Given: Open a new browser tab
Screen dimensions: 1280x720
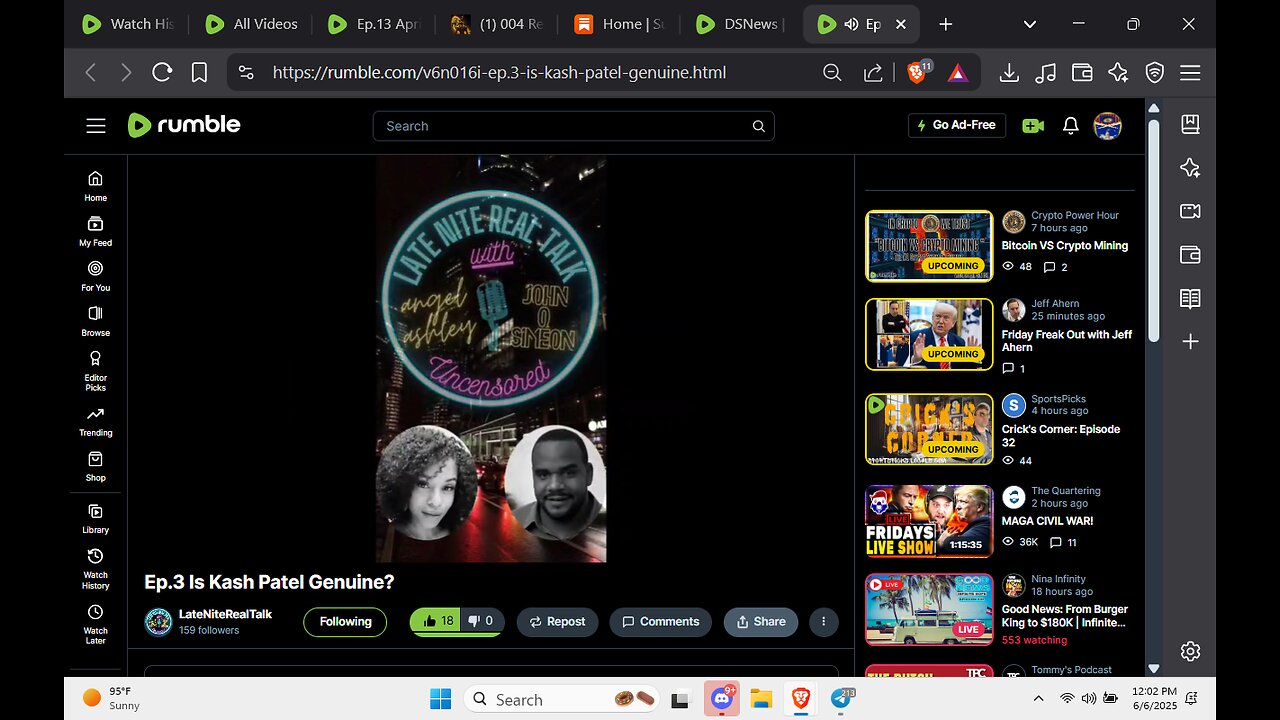Looking at the screenshot, I should pyautogui.click(x=946, y=24).
